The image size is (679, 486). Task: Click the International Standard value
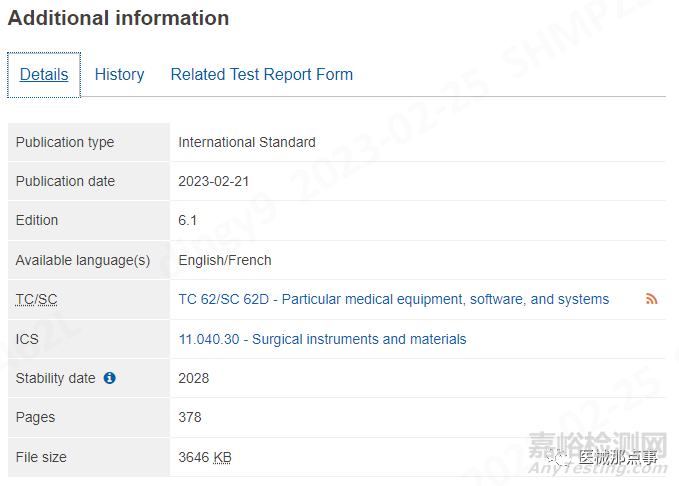(246, 142)
